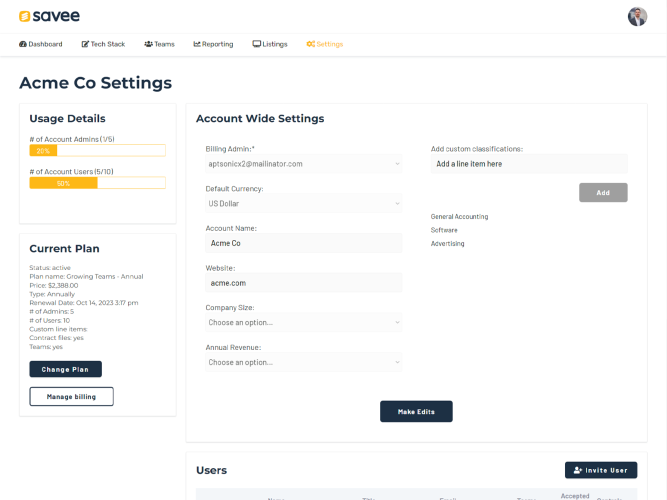Switch to the Listings tab
Viewport: 667px width, 500px height.
pyautogui.click(x=270, y=44)
